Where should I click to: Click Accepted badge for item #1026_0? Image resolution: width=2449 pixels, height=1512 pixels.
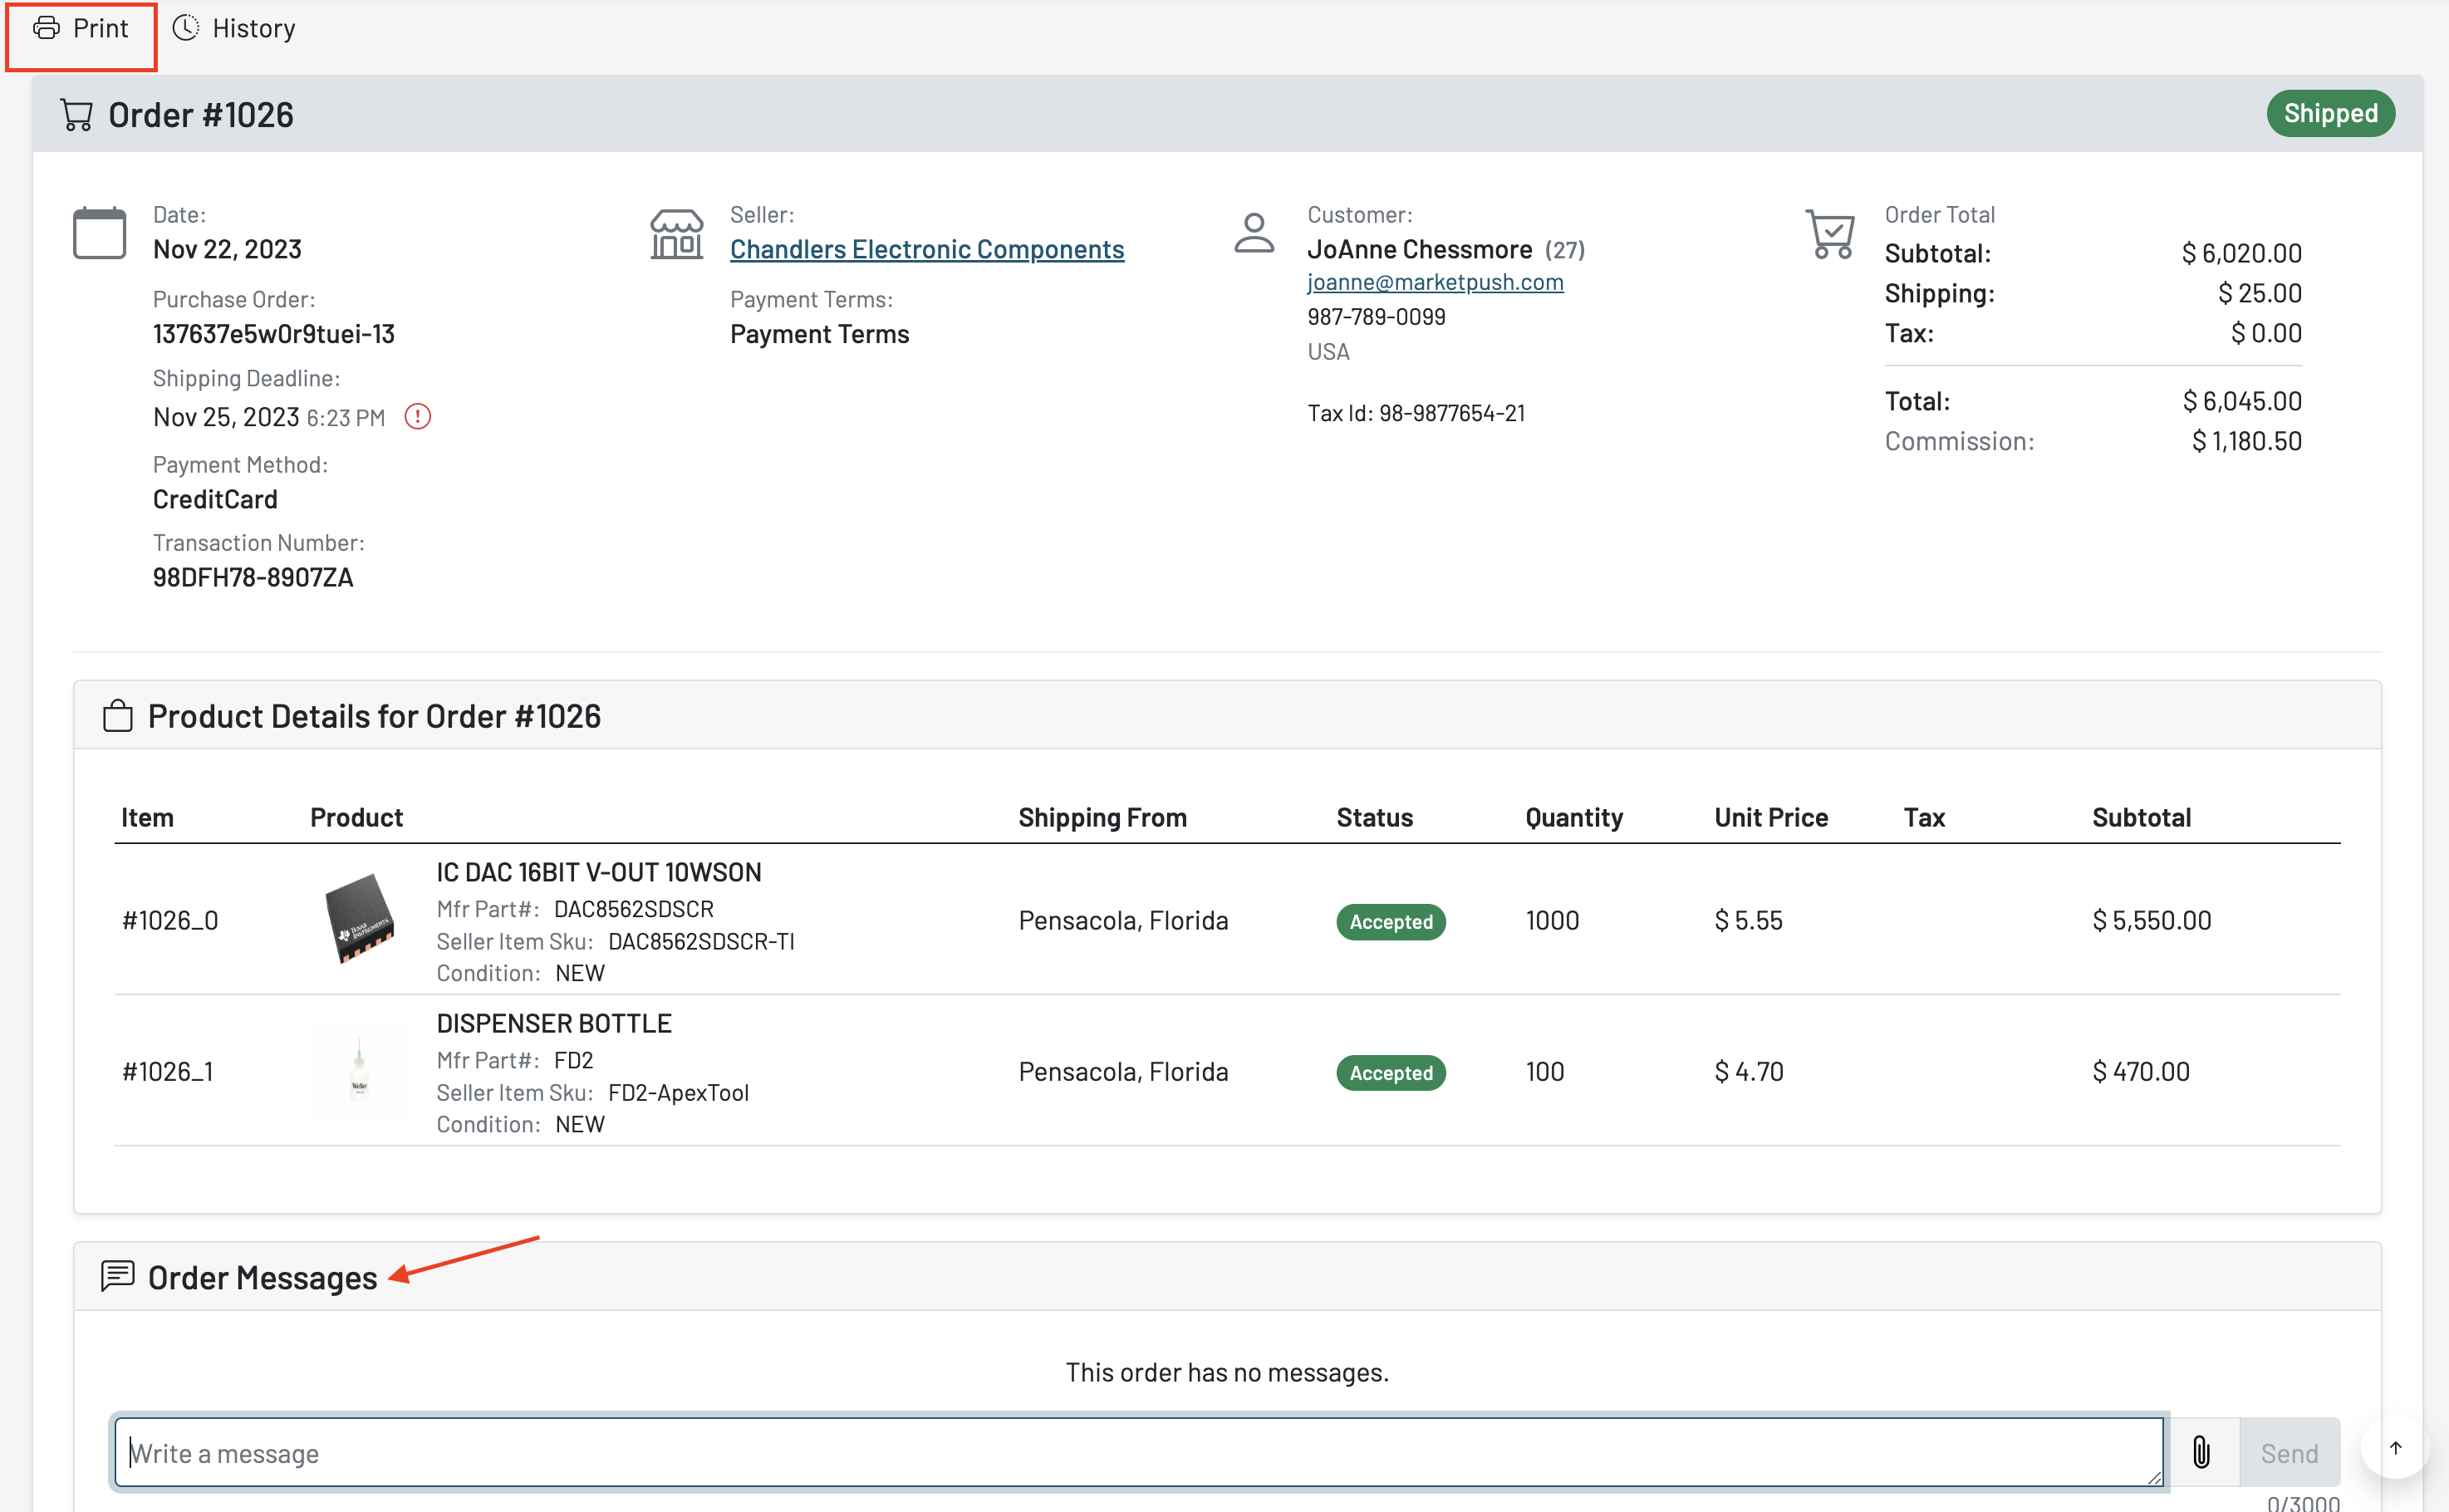coord(1390,921)
